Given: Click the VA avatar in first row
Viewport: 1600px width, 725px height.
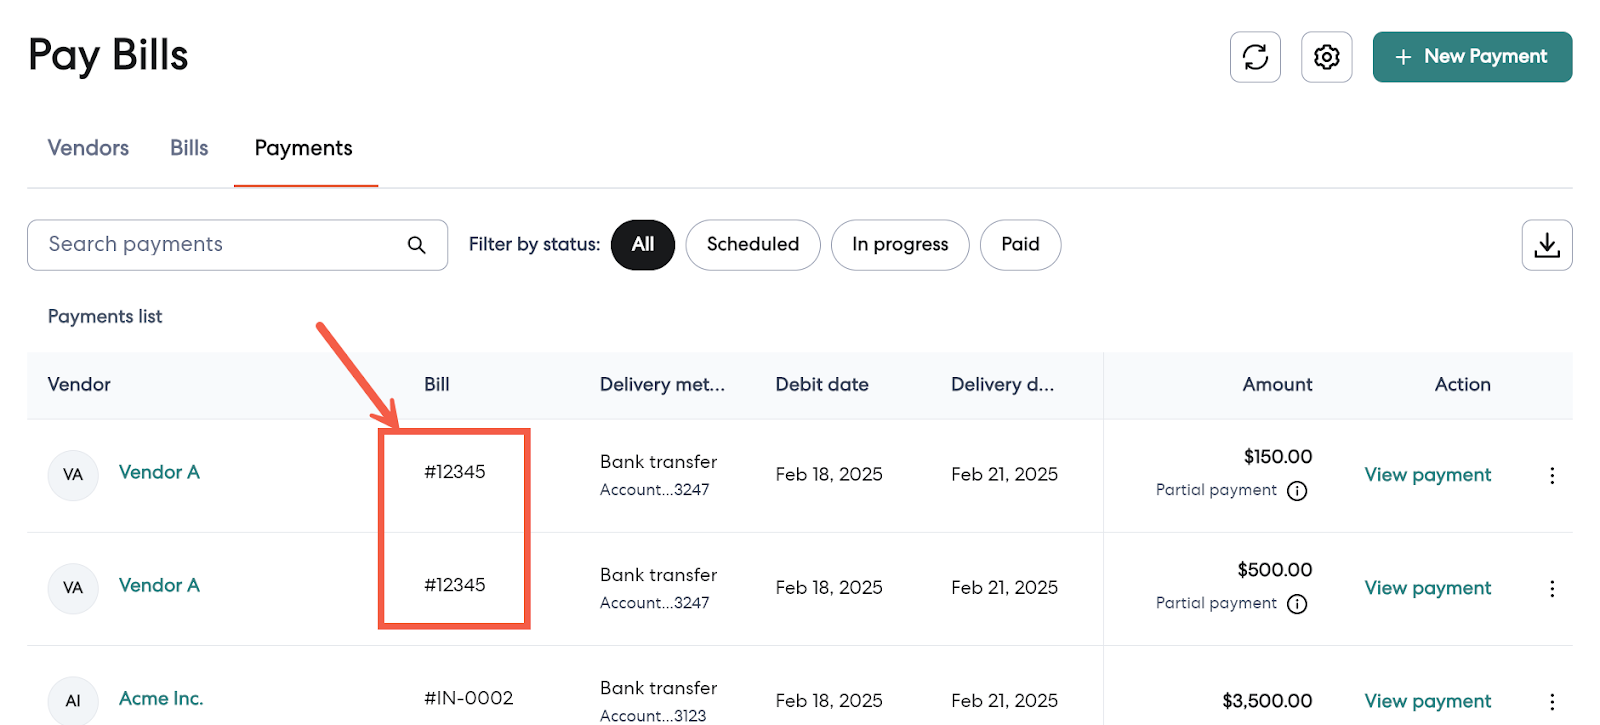Looking at the screenshot, I should pyautogui.click(x=73, y=475).
